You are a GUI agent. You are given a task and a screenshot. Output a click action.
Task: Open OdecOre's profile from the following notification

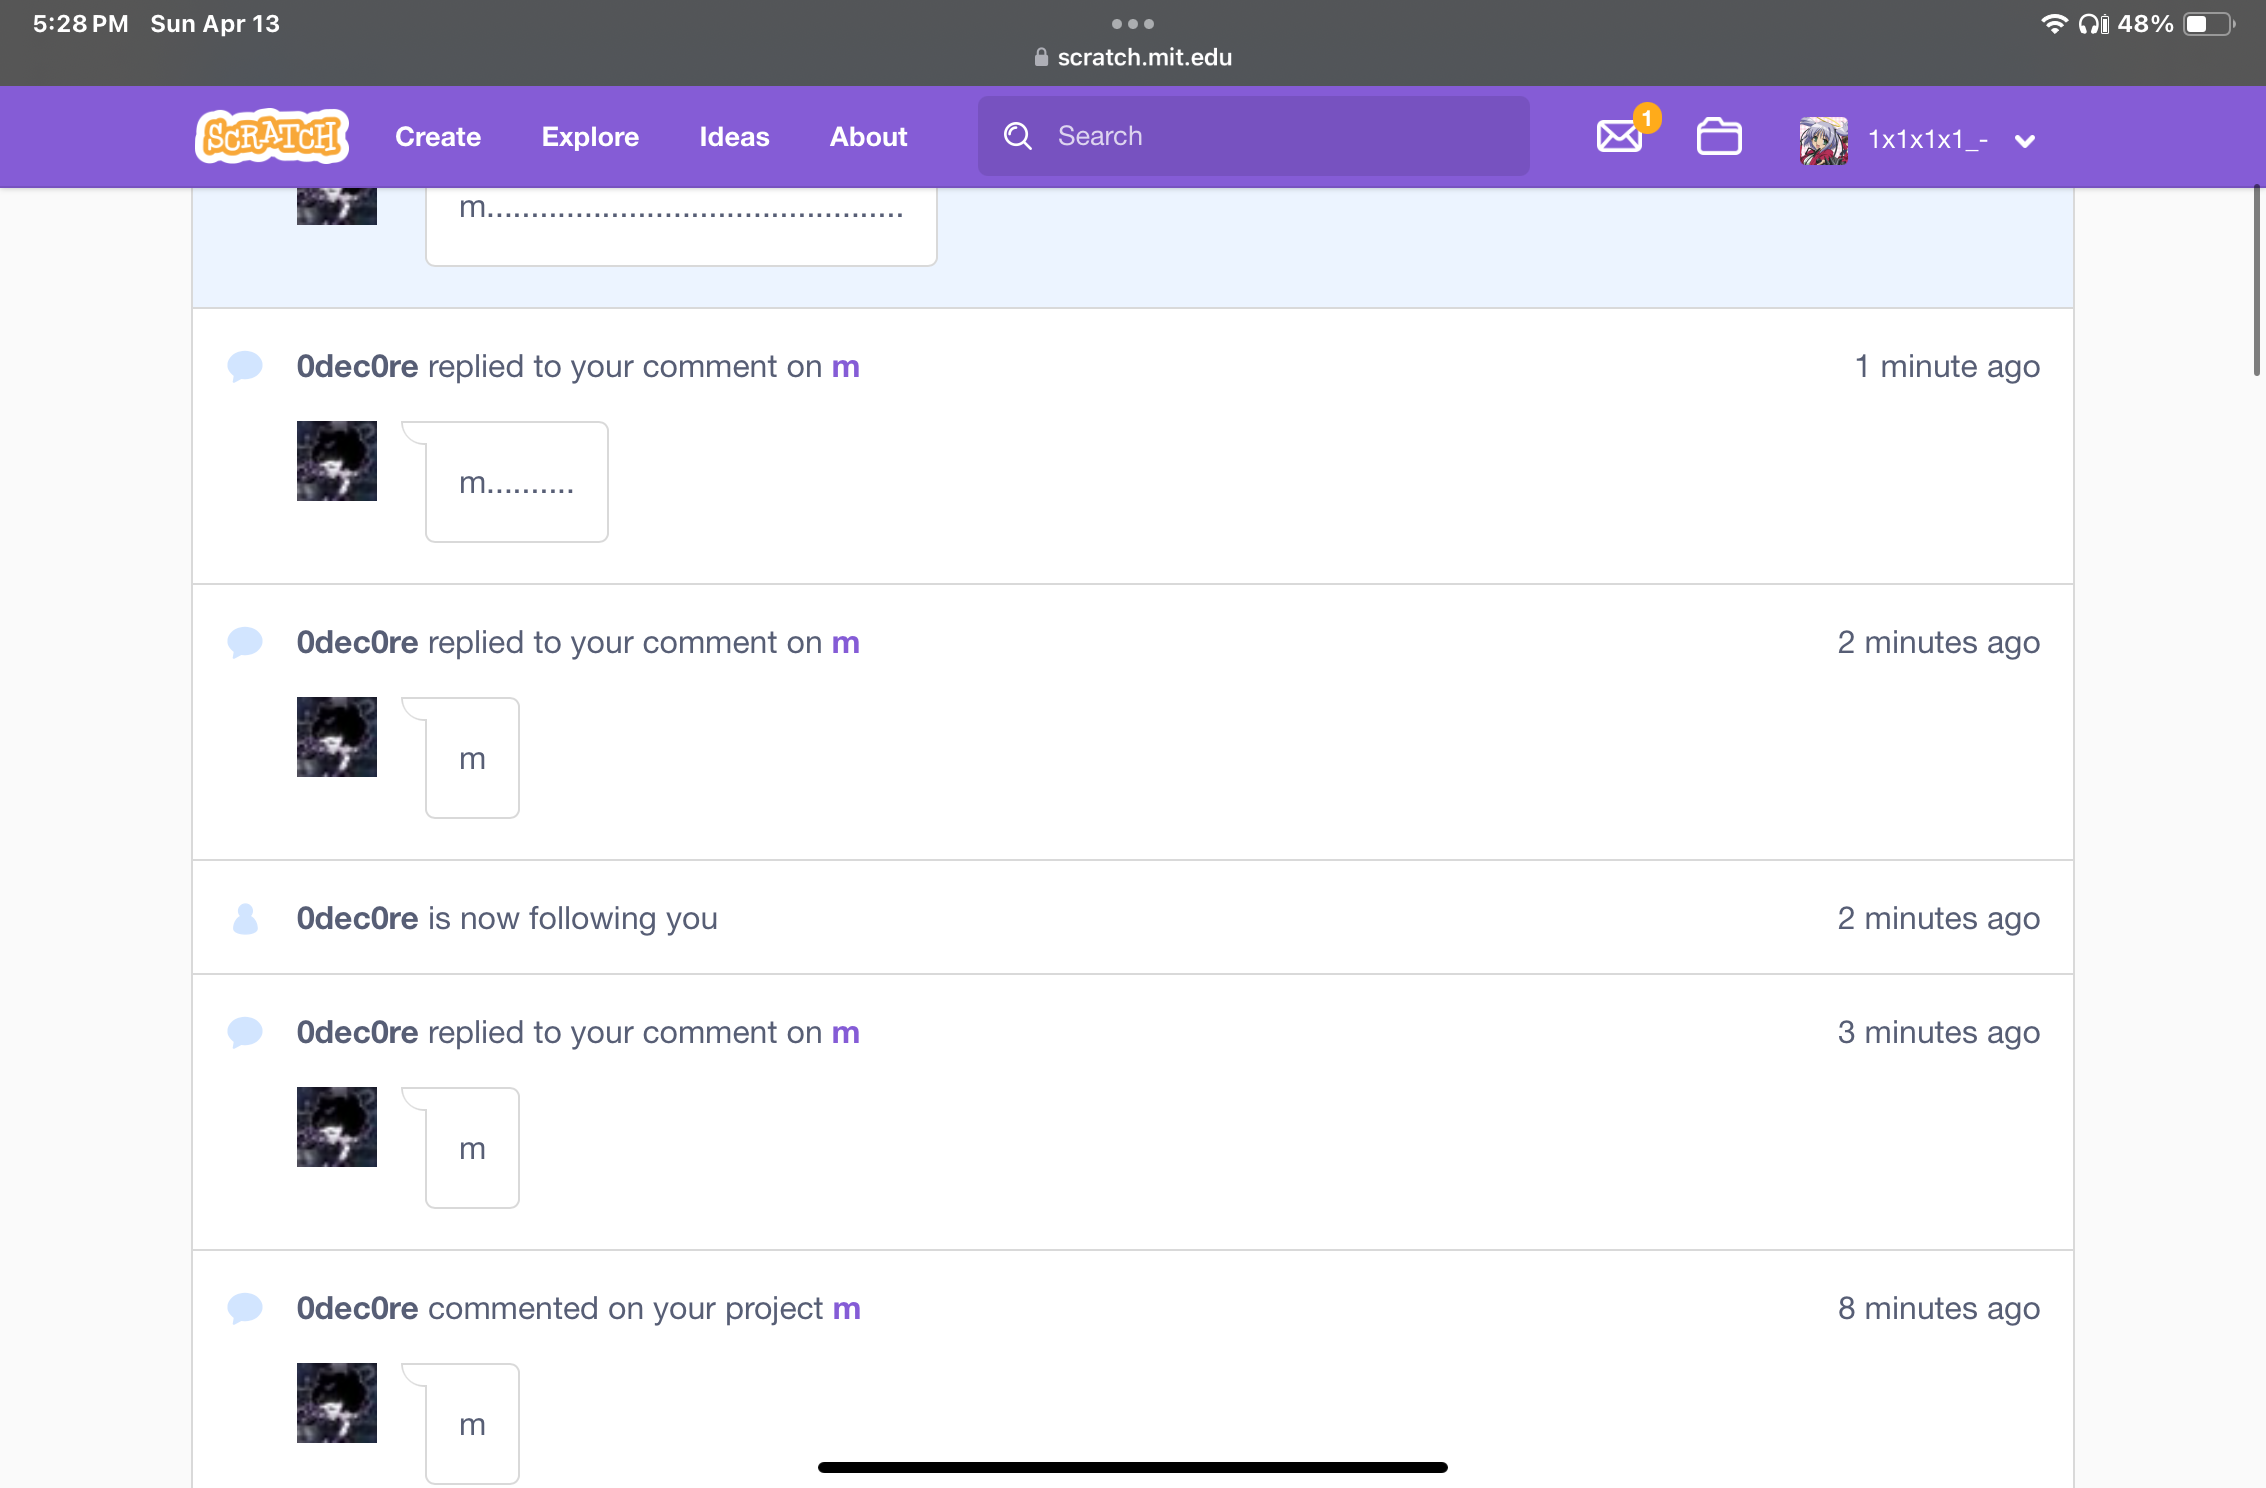coord(357,918)
